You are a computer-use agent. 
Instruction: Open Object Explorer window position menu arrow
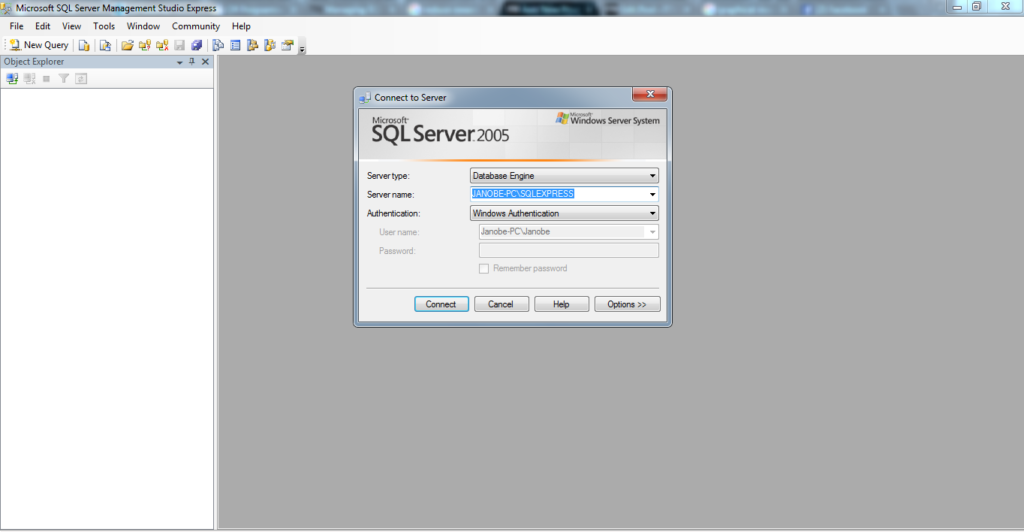(x=180, y=62)
